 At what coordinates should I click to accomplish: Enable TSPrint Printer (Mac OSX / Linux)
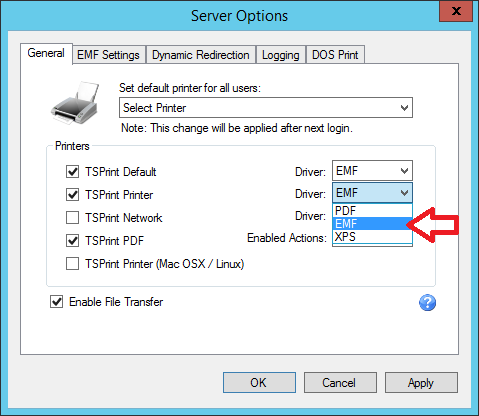[x=72, y=263]
